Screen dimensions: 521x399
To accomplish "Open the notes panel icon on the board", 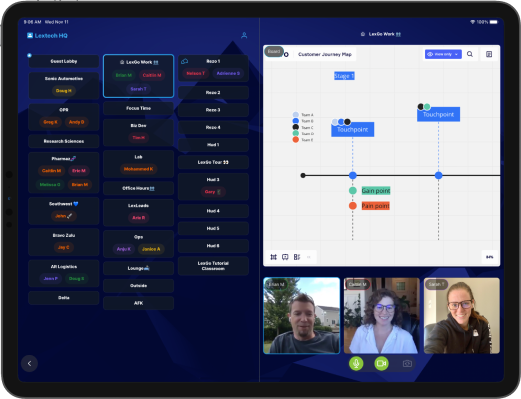I will point(489,54).
